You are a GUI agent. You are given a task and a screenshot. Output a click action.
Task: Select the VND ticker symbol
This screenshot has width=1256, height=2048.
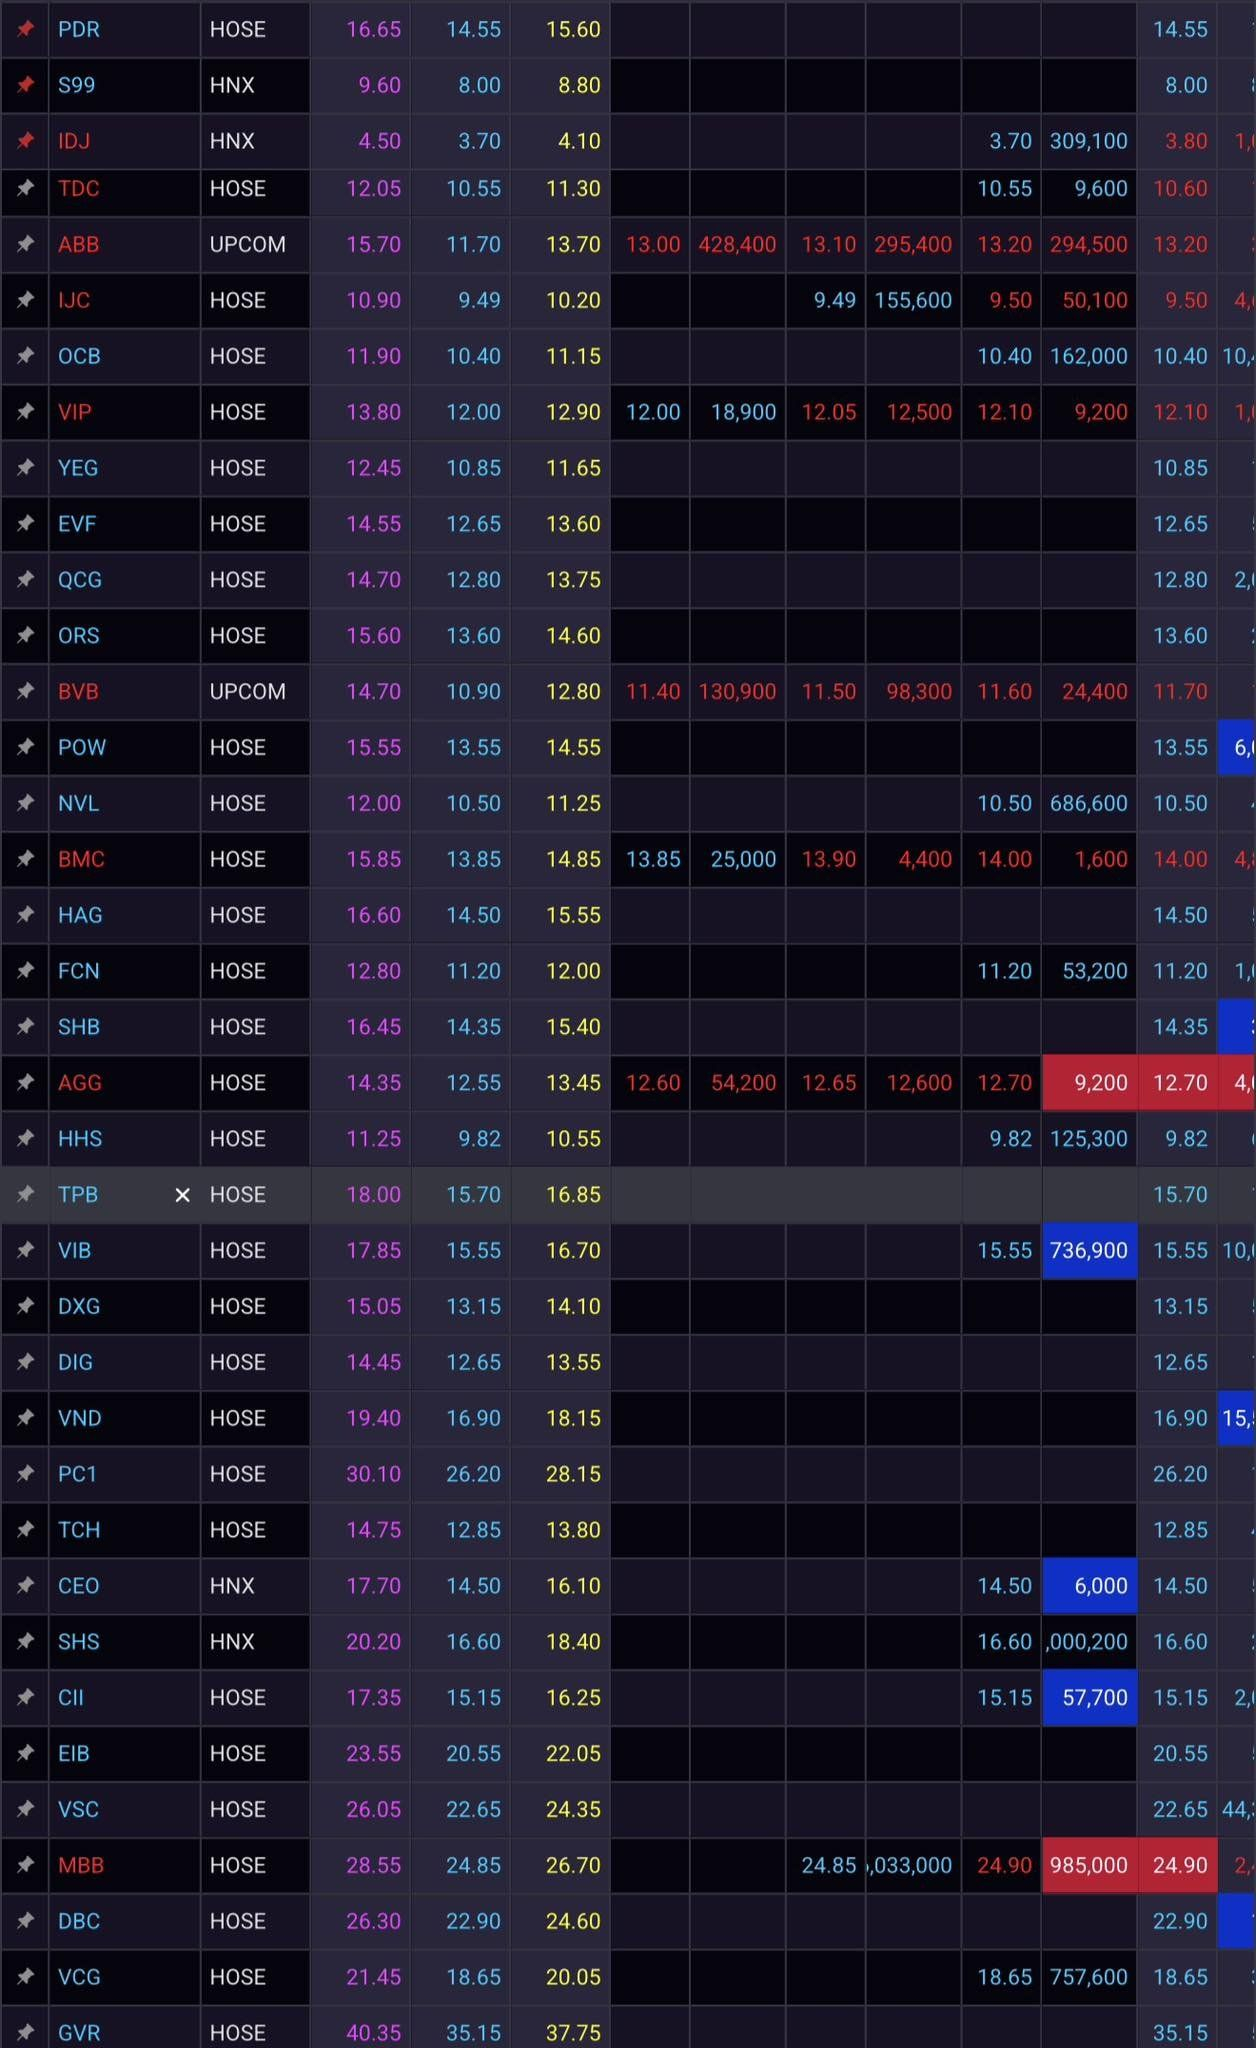tap(79, 1418)
